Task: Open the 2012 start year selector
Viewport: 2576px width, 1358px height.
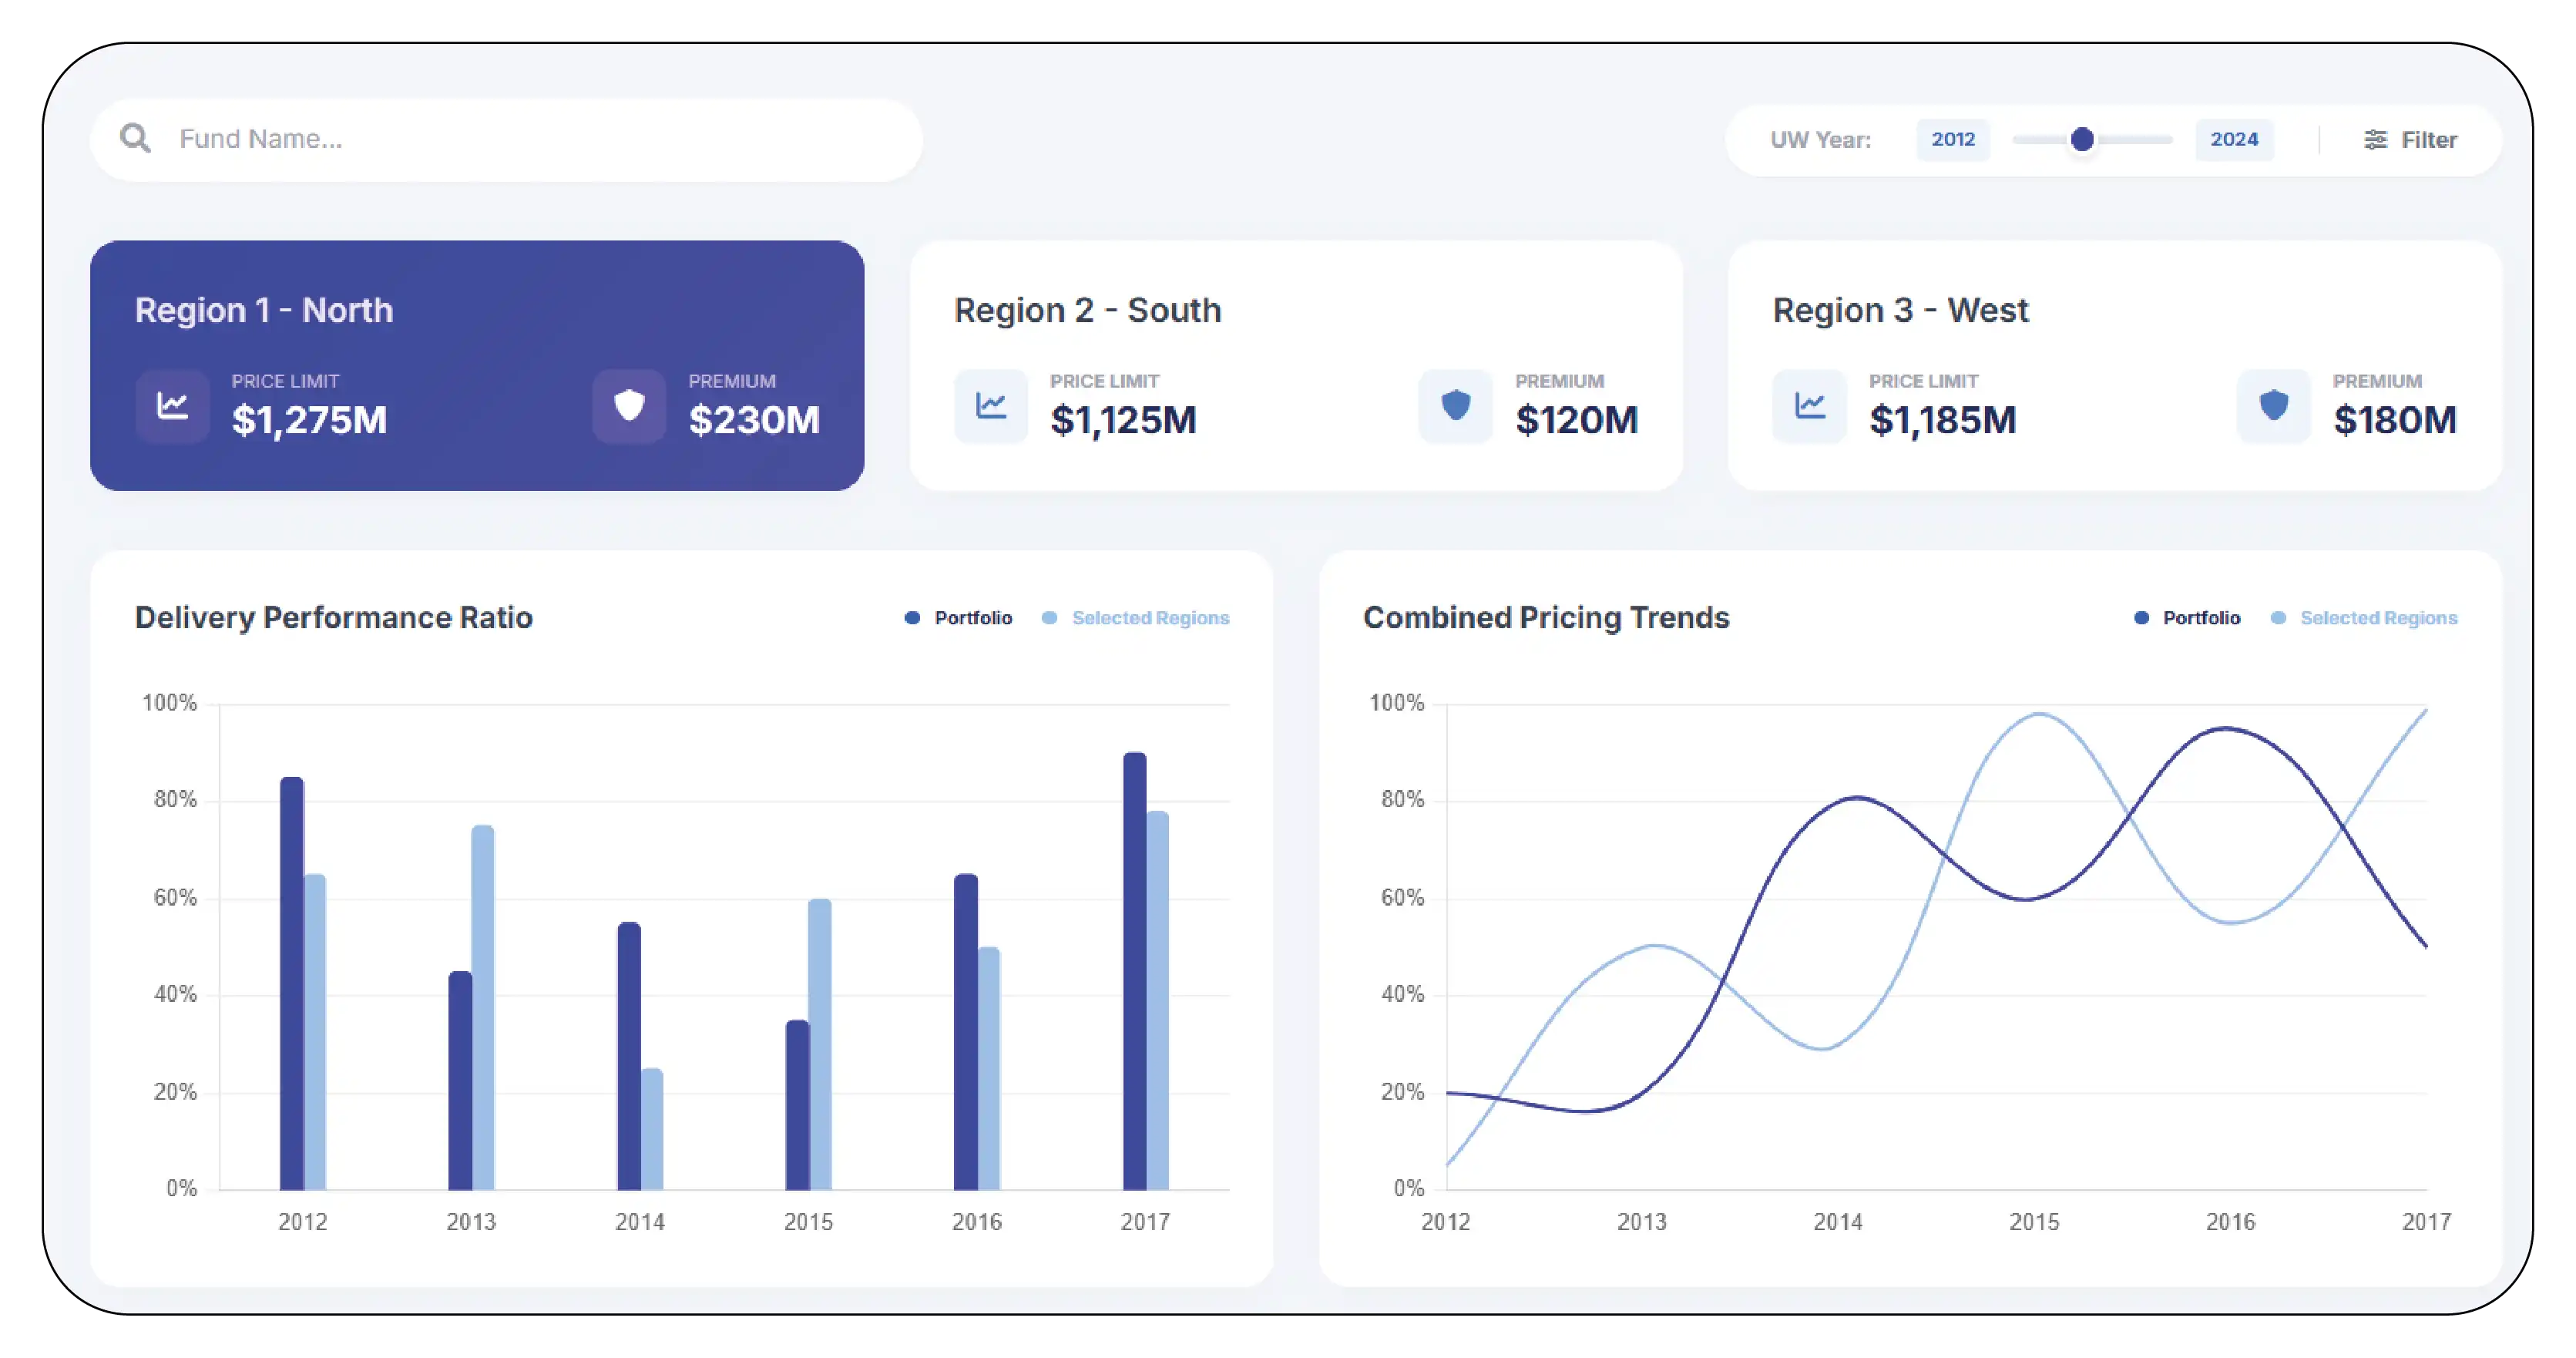Action: point(1953,140)
